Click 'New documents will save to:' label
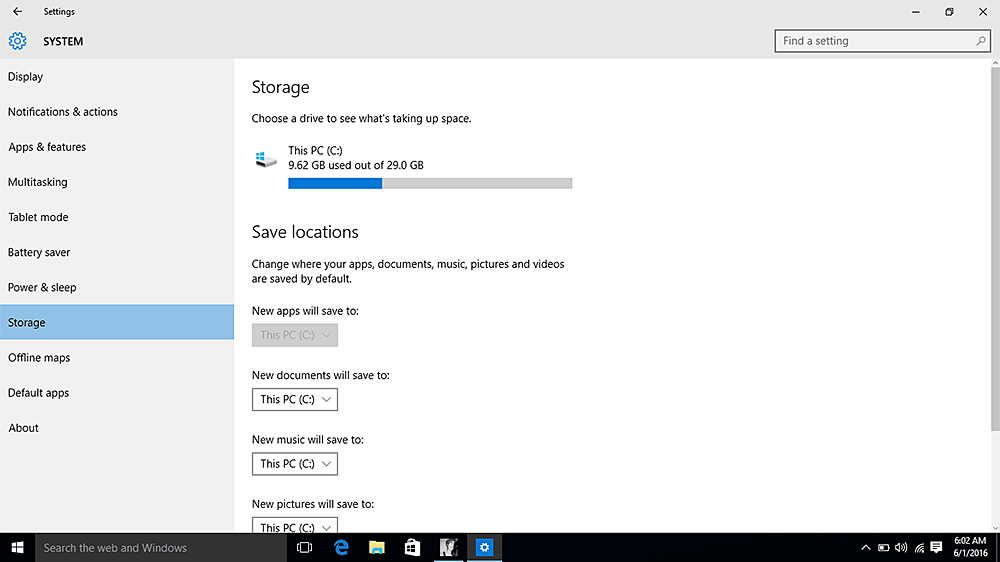Image resolution: width=1000 pixels, height=562 pixels. (x=321, y=375)
